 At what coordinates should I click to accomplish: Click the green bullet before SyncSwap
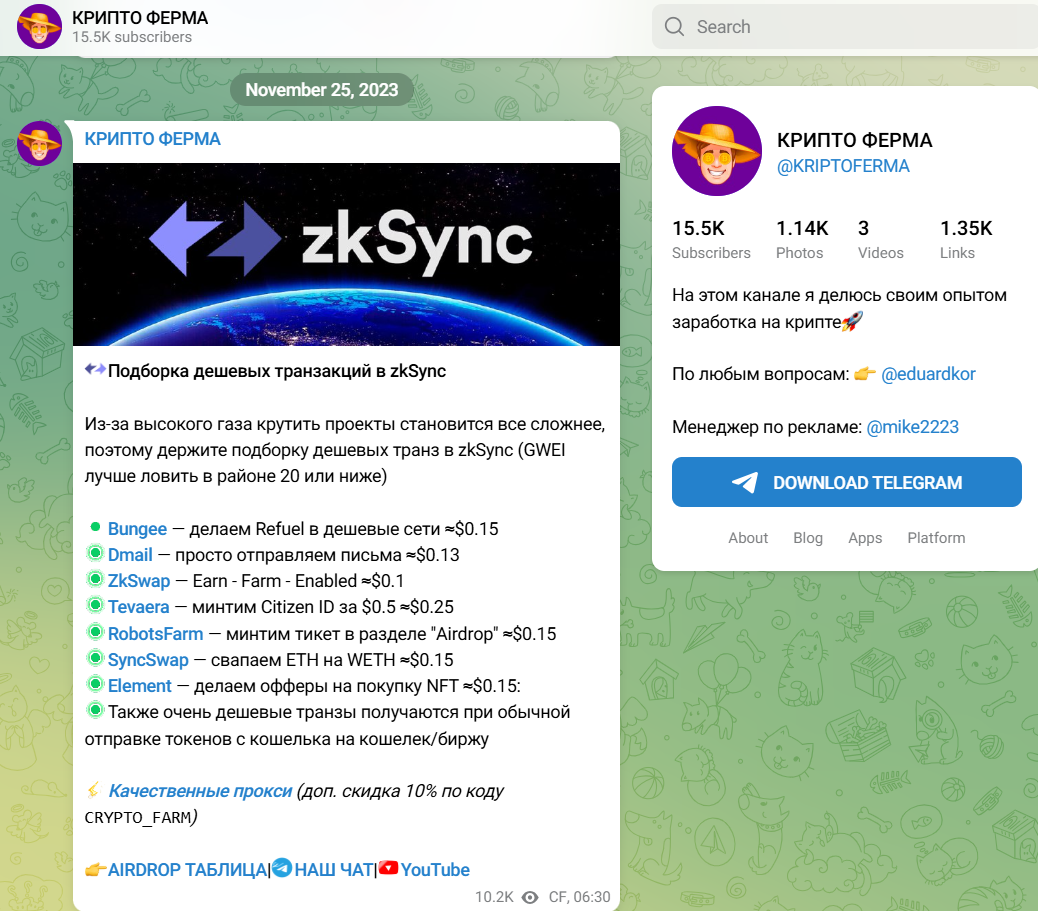[95, 658]
